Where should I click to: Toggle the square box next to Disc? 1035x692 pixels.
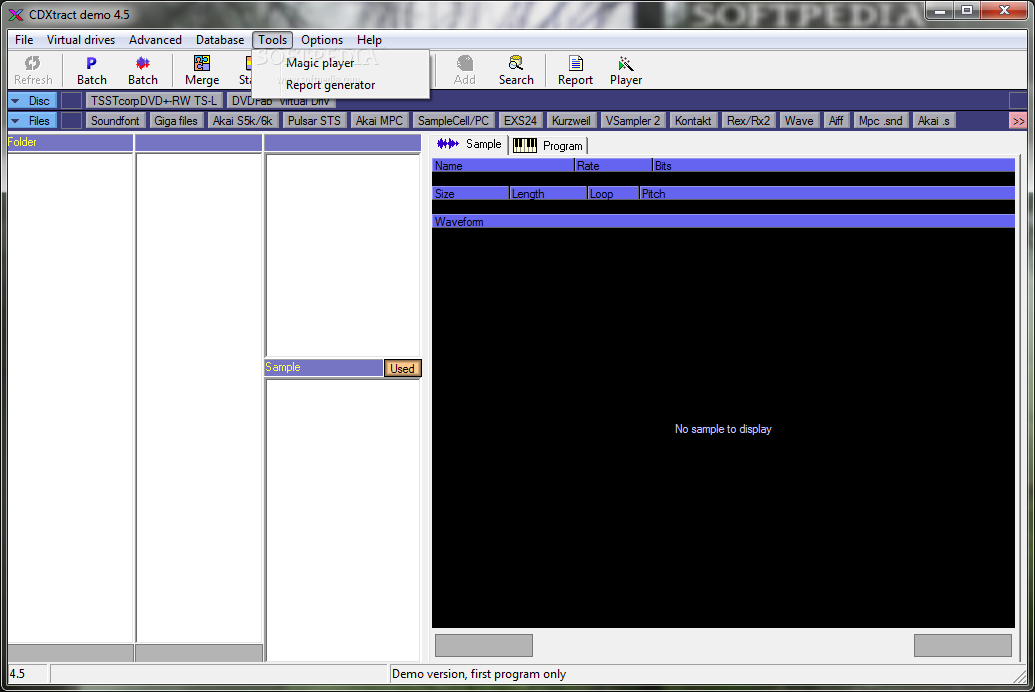tap(71, 101)
